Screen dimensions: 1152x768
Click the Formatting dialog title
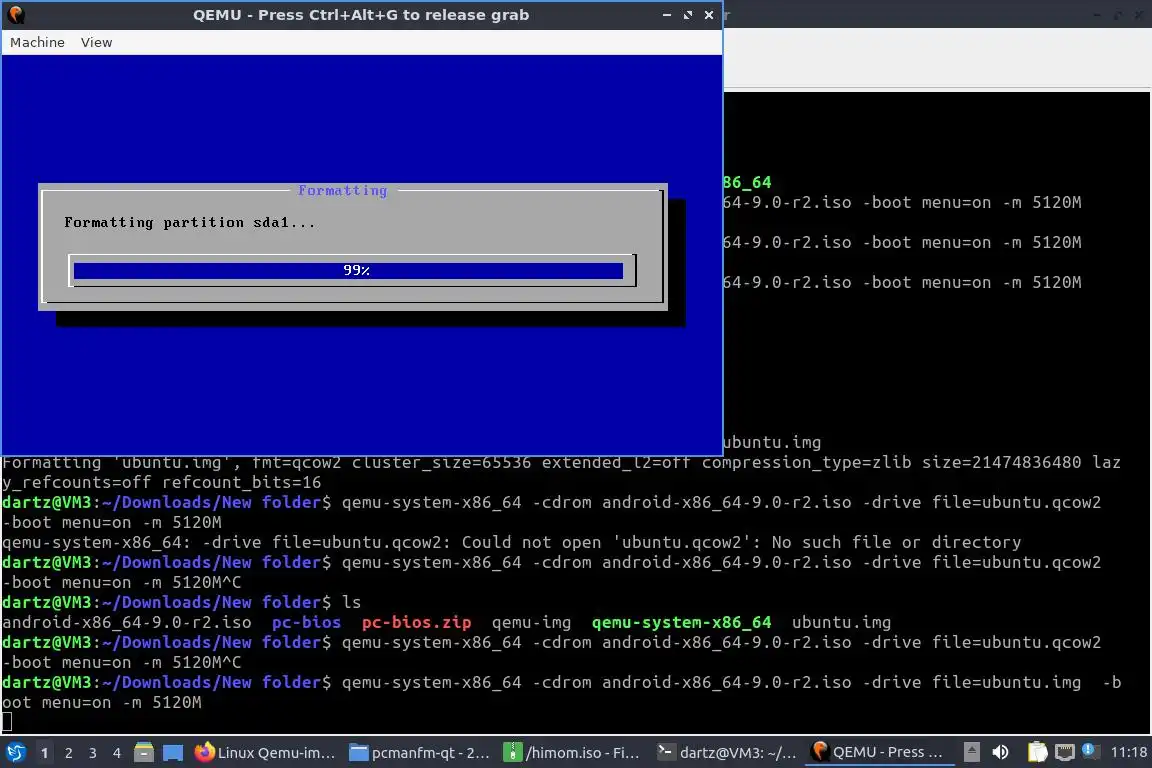(x=342, y=190)
